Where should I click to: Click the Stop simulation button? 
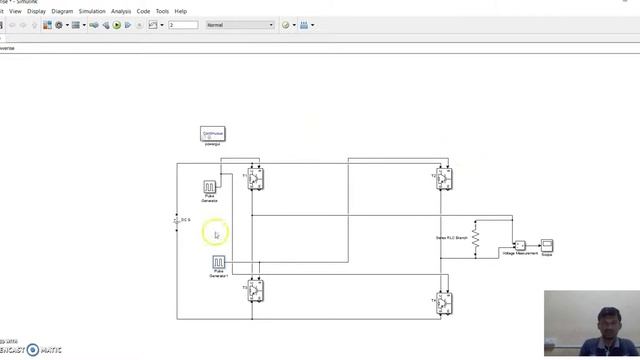click(139, 25)
